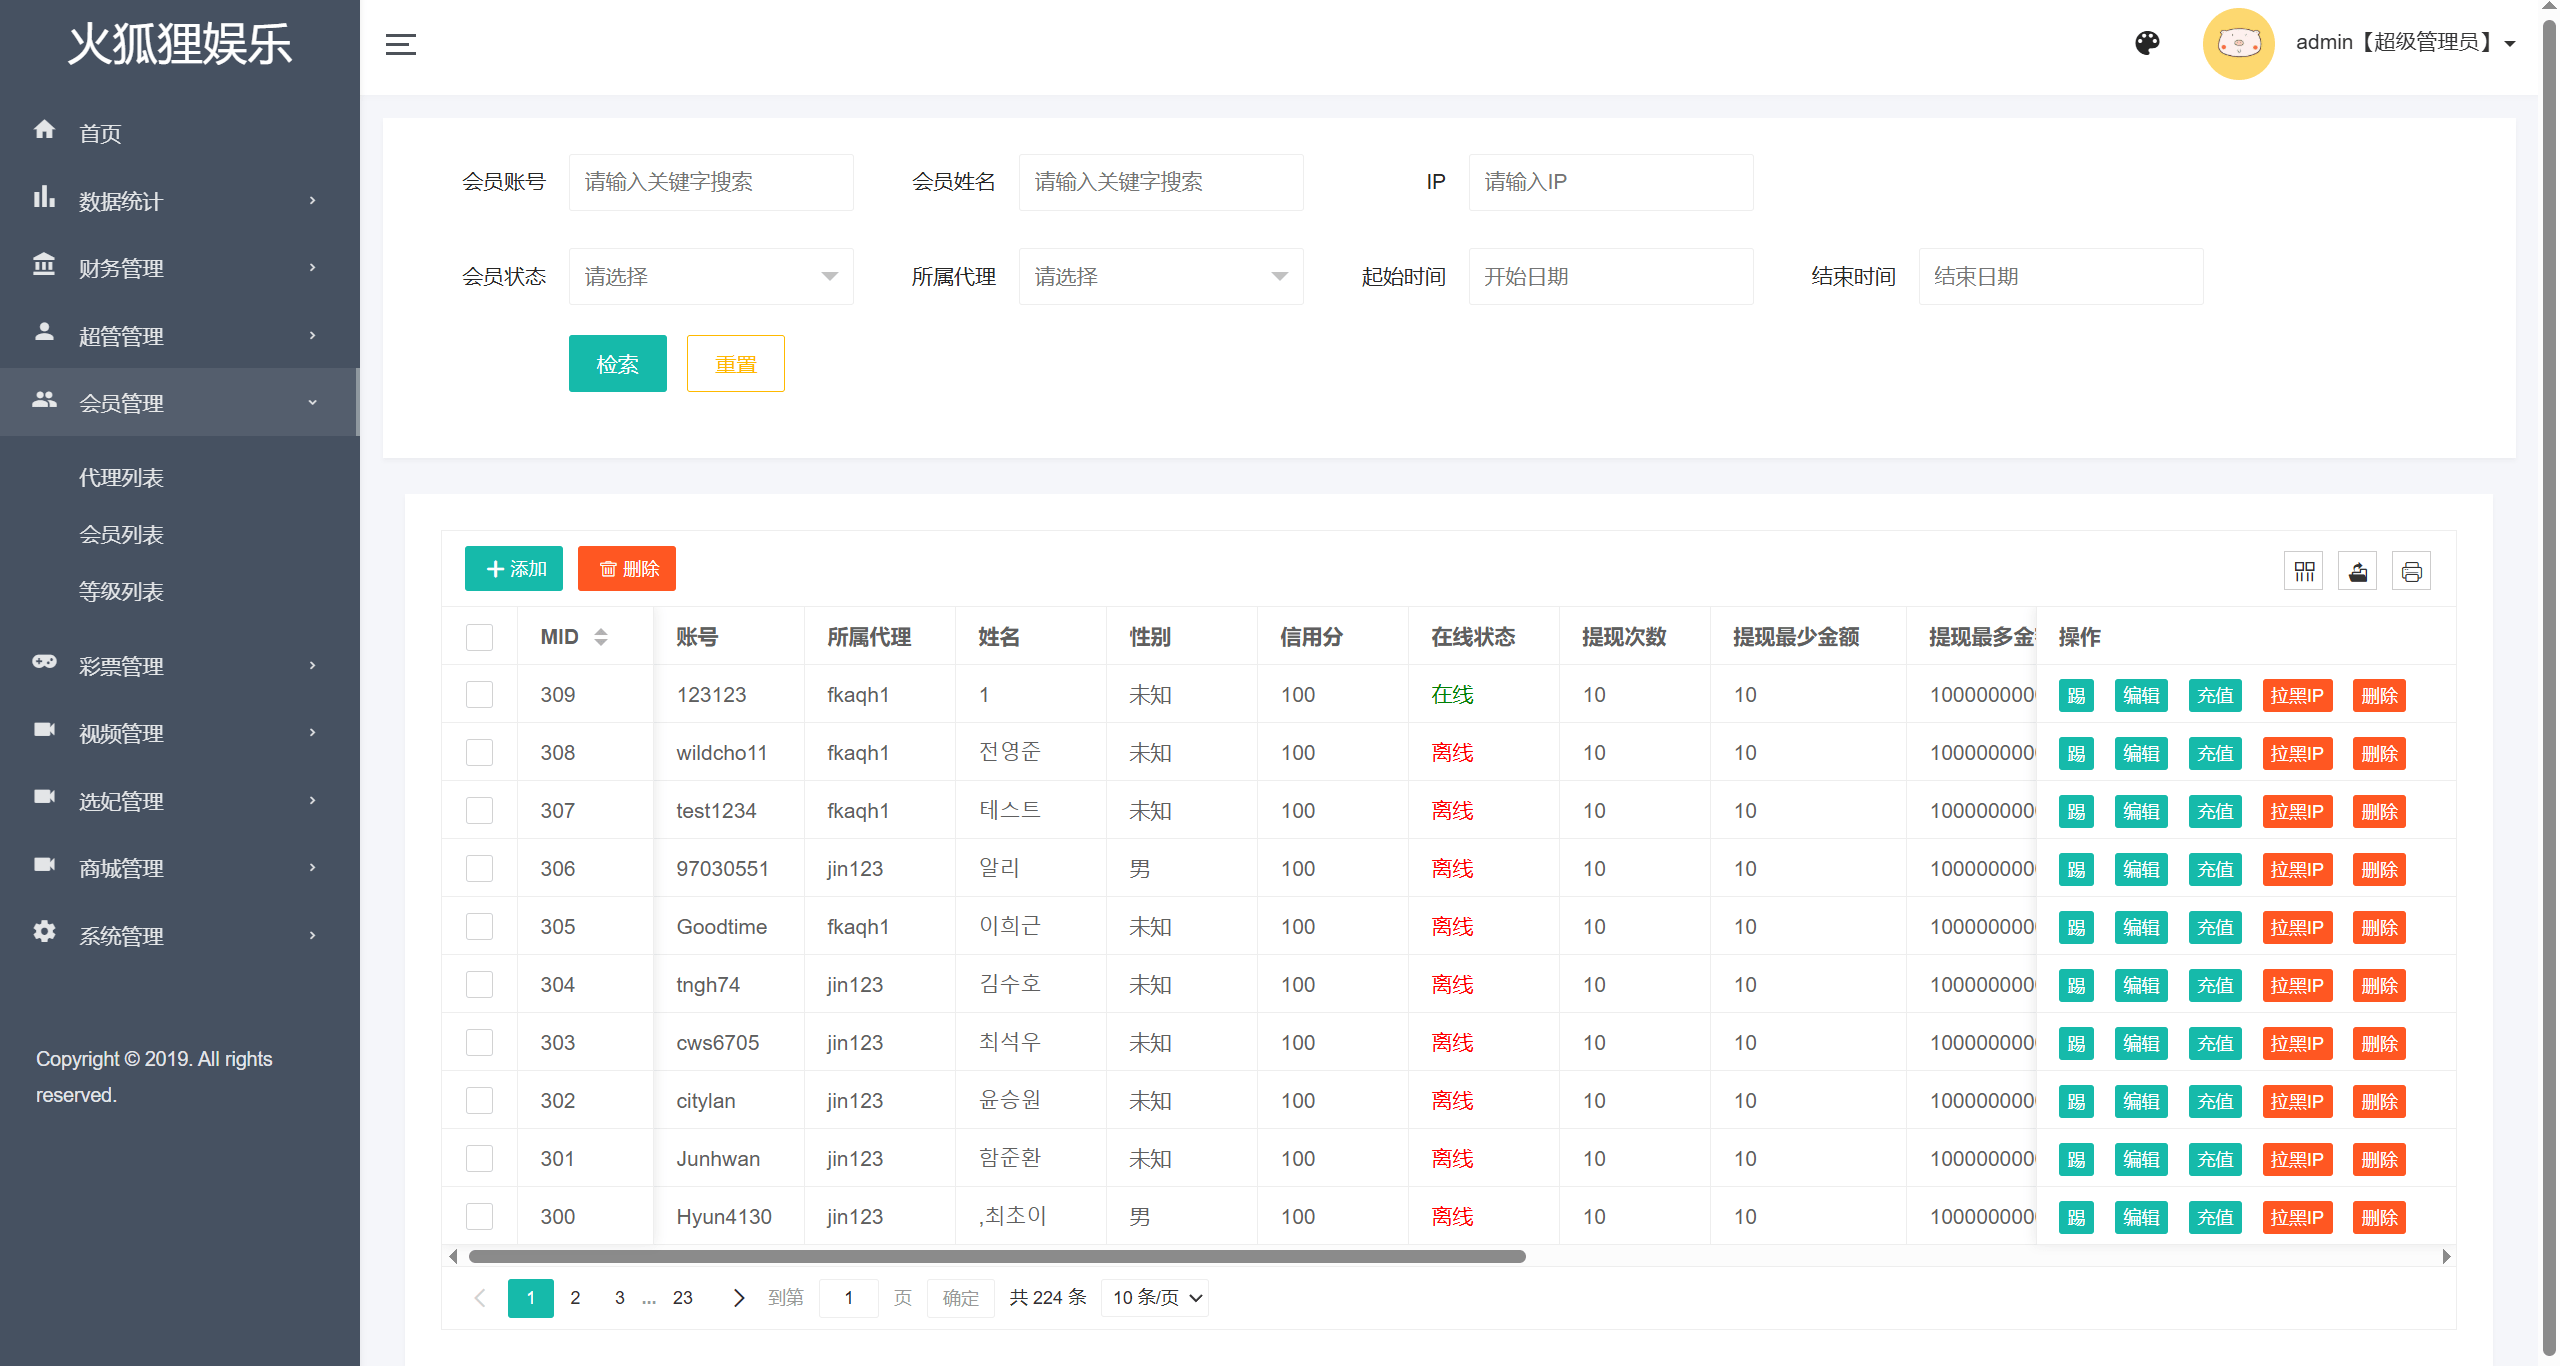Viewport: 2560px width, 1366px height.
Task: Click the gear icon for 系统管理
Action: [x=44, y=932]
